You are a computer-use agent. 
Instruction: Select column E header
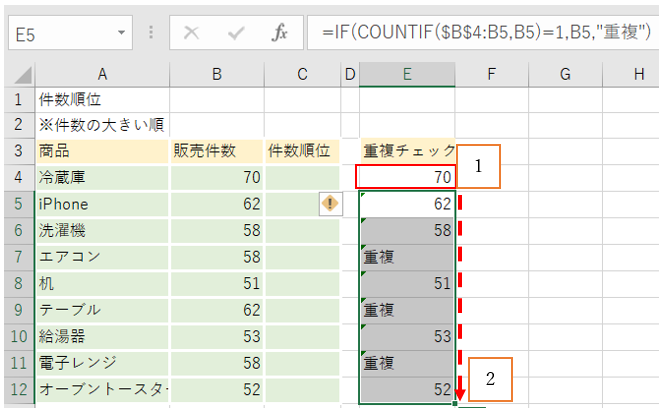pos(406,74)
